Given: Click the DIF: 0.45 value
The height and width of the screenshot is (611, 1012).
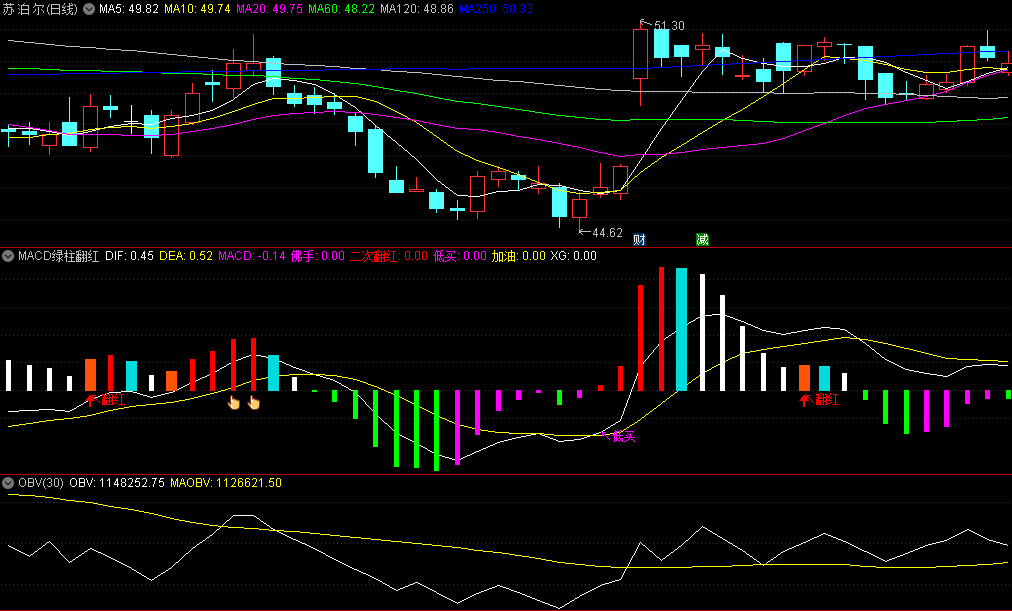Looking at the screenshot, I should [x=129, y=256].
